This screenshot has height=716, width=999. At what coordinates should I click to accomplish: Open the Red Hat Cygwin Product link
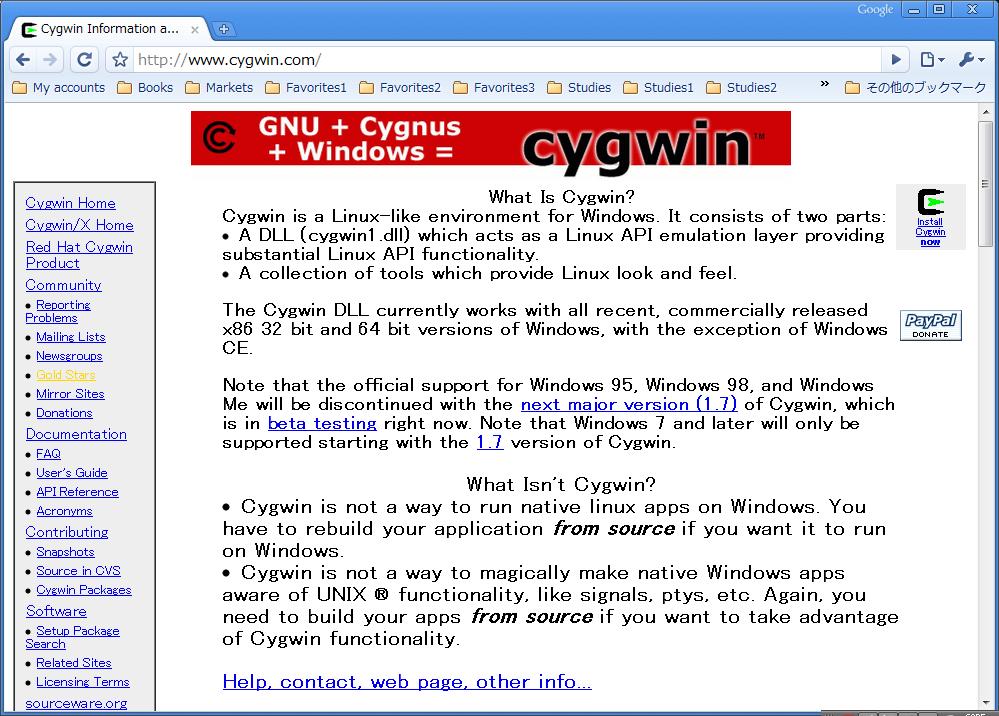coord(79,255)
